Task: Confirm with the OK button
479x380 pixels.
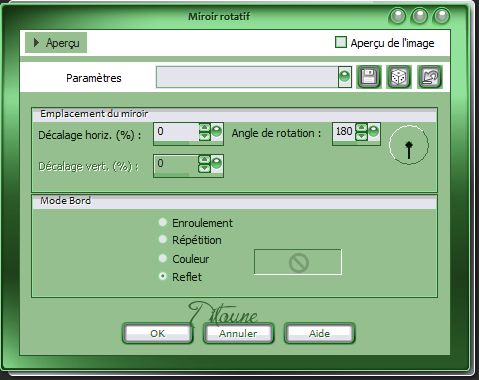Action: 157,333
